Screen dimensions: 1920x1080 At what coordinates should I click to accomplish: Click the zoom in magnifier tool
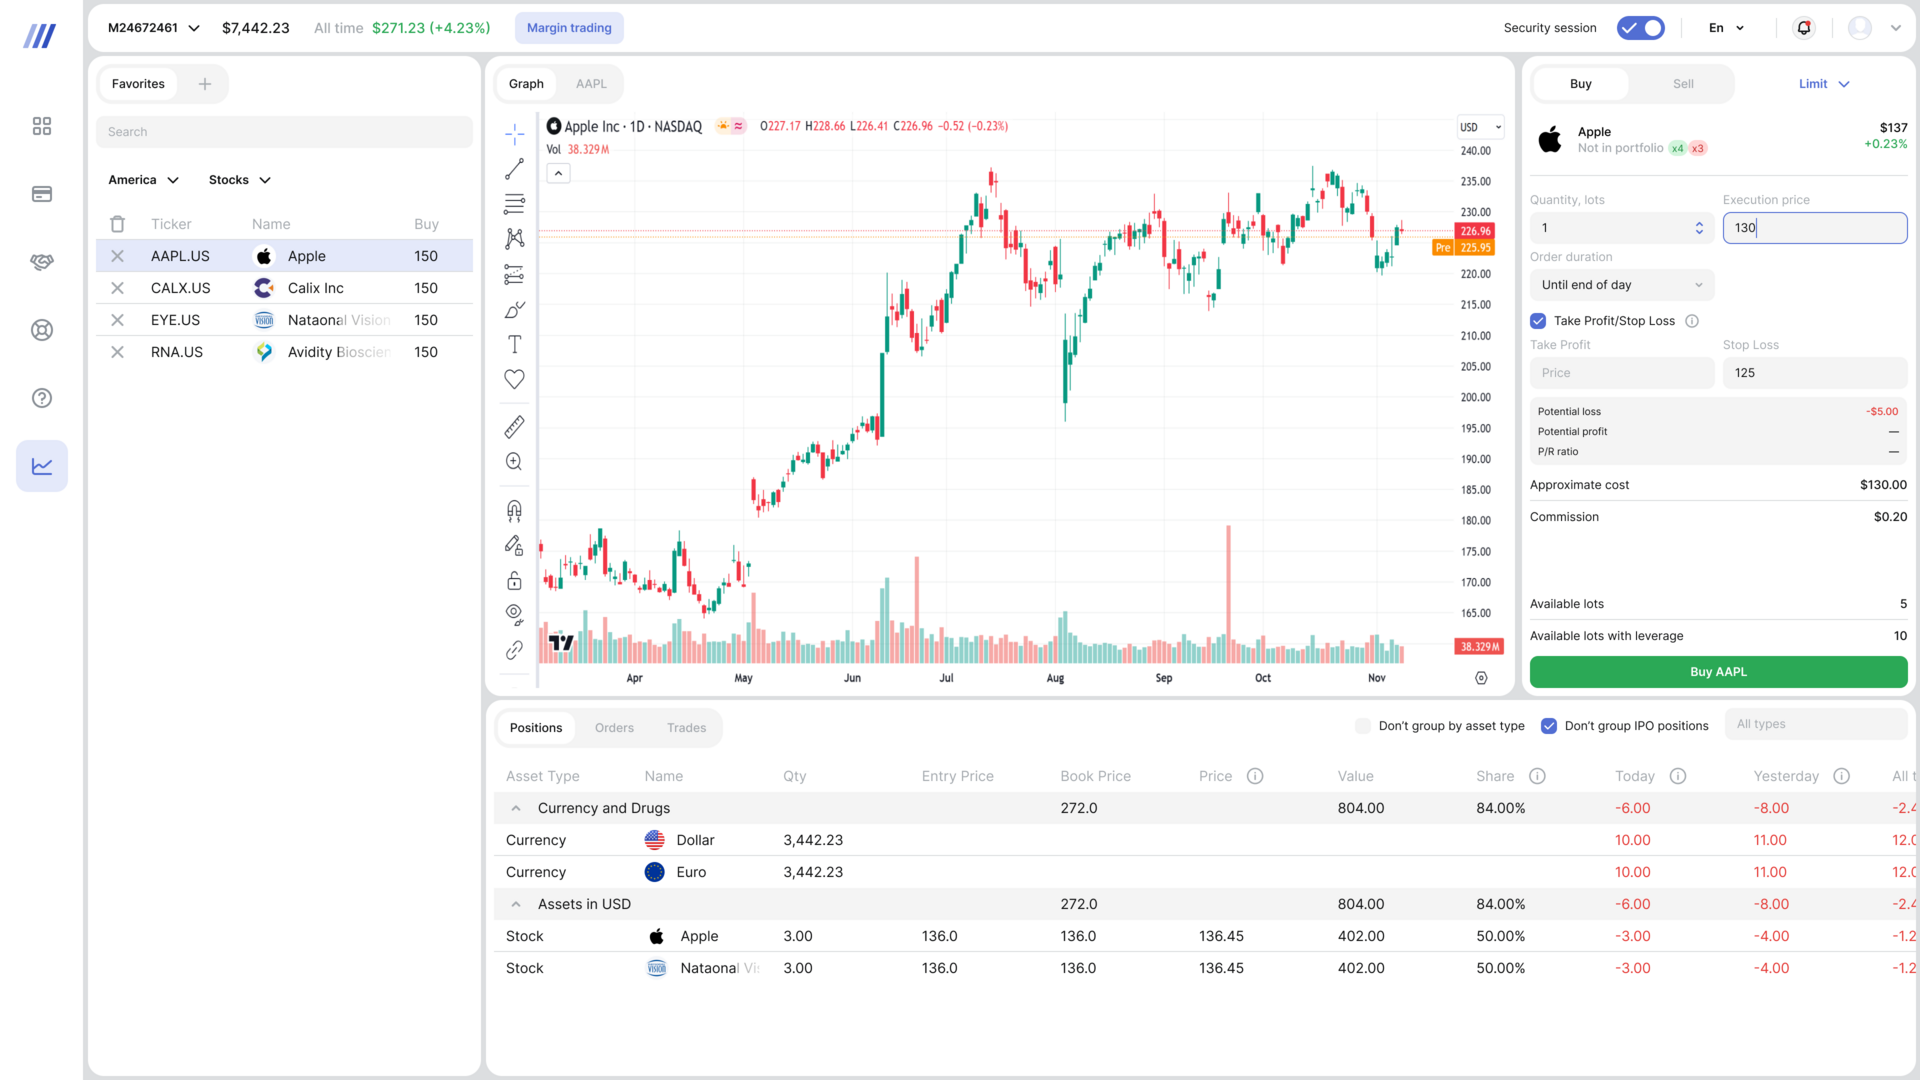514,462
